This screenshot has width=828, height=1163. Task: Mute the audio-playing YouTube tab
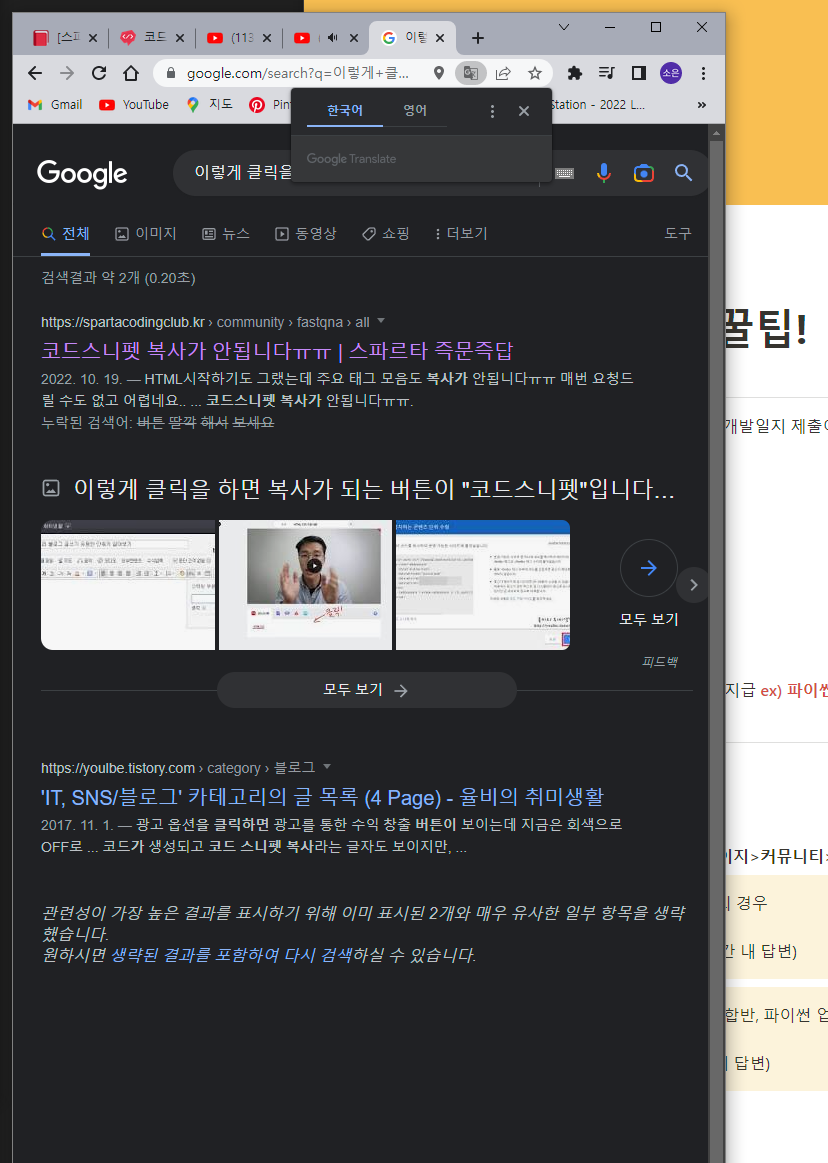[332, 37]
